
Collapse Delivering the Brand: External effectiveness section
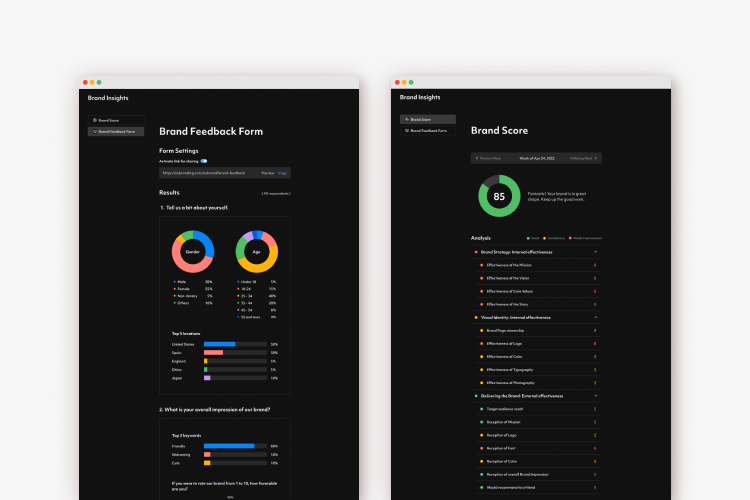point(596,396)
